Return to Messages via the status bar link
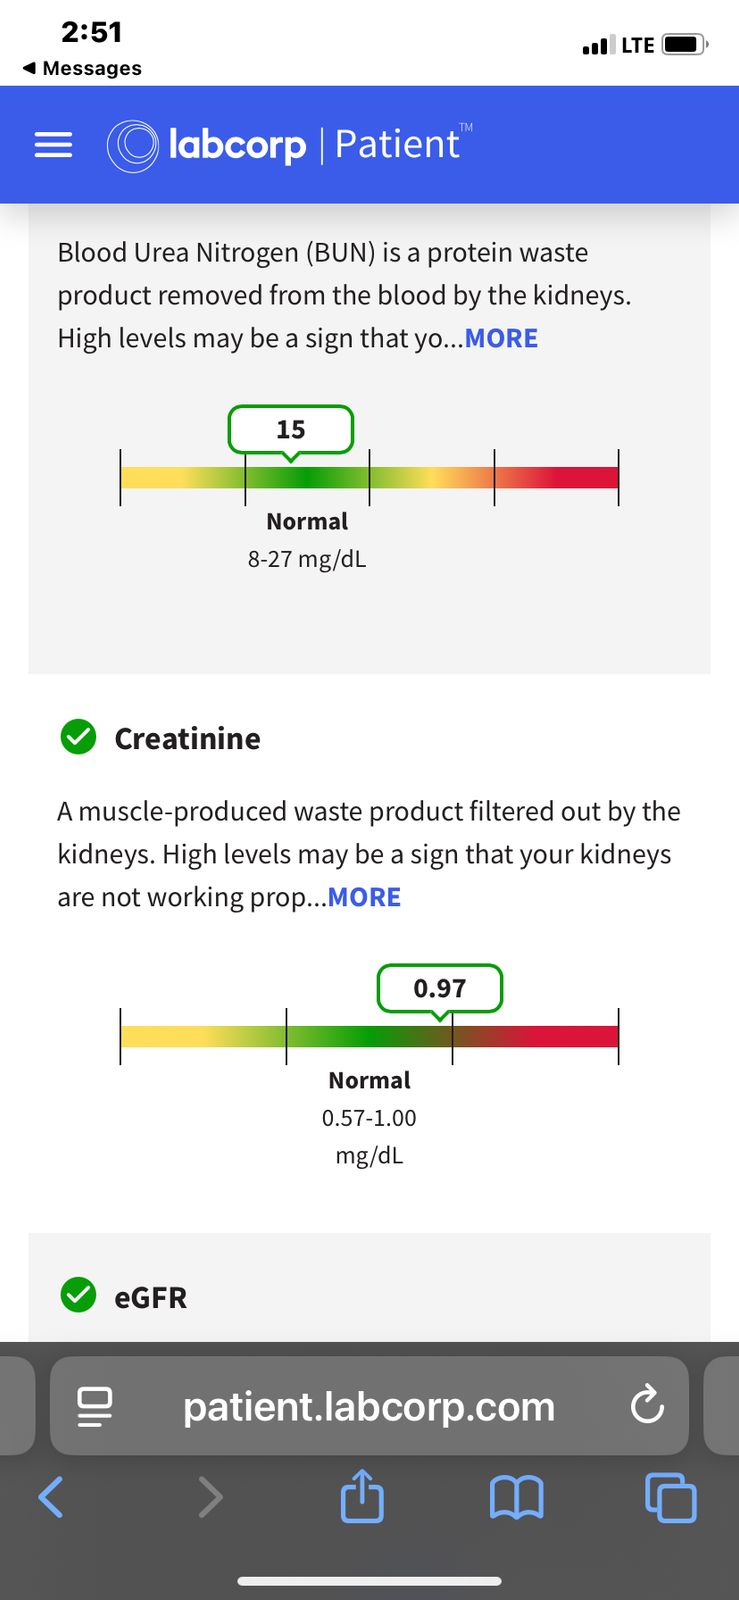This screenshot has width=739, height=1600. pos(82,68)
